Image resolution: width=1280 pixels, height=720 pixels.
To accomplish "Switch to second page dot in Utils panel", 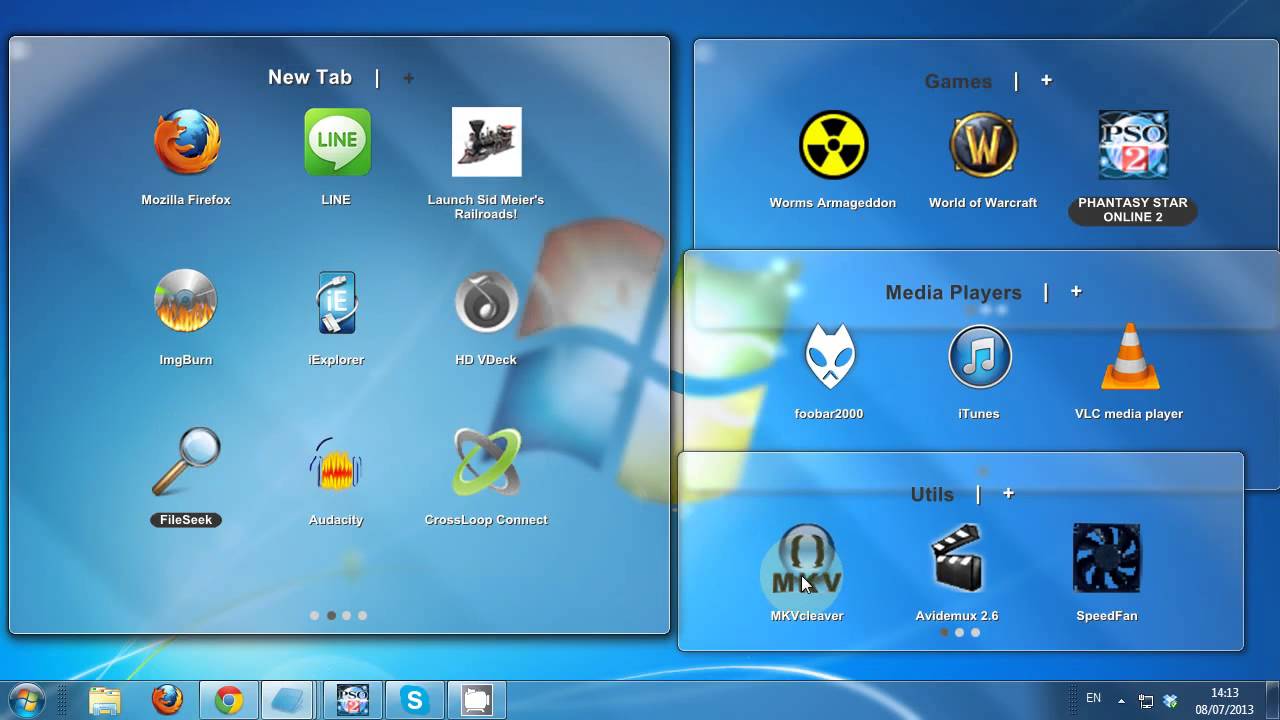I will click(959, 632).
